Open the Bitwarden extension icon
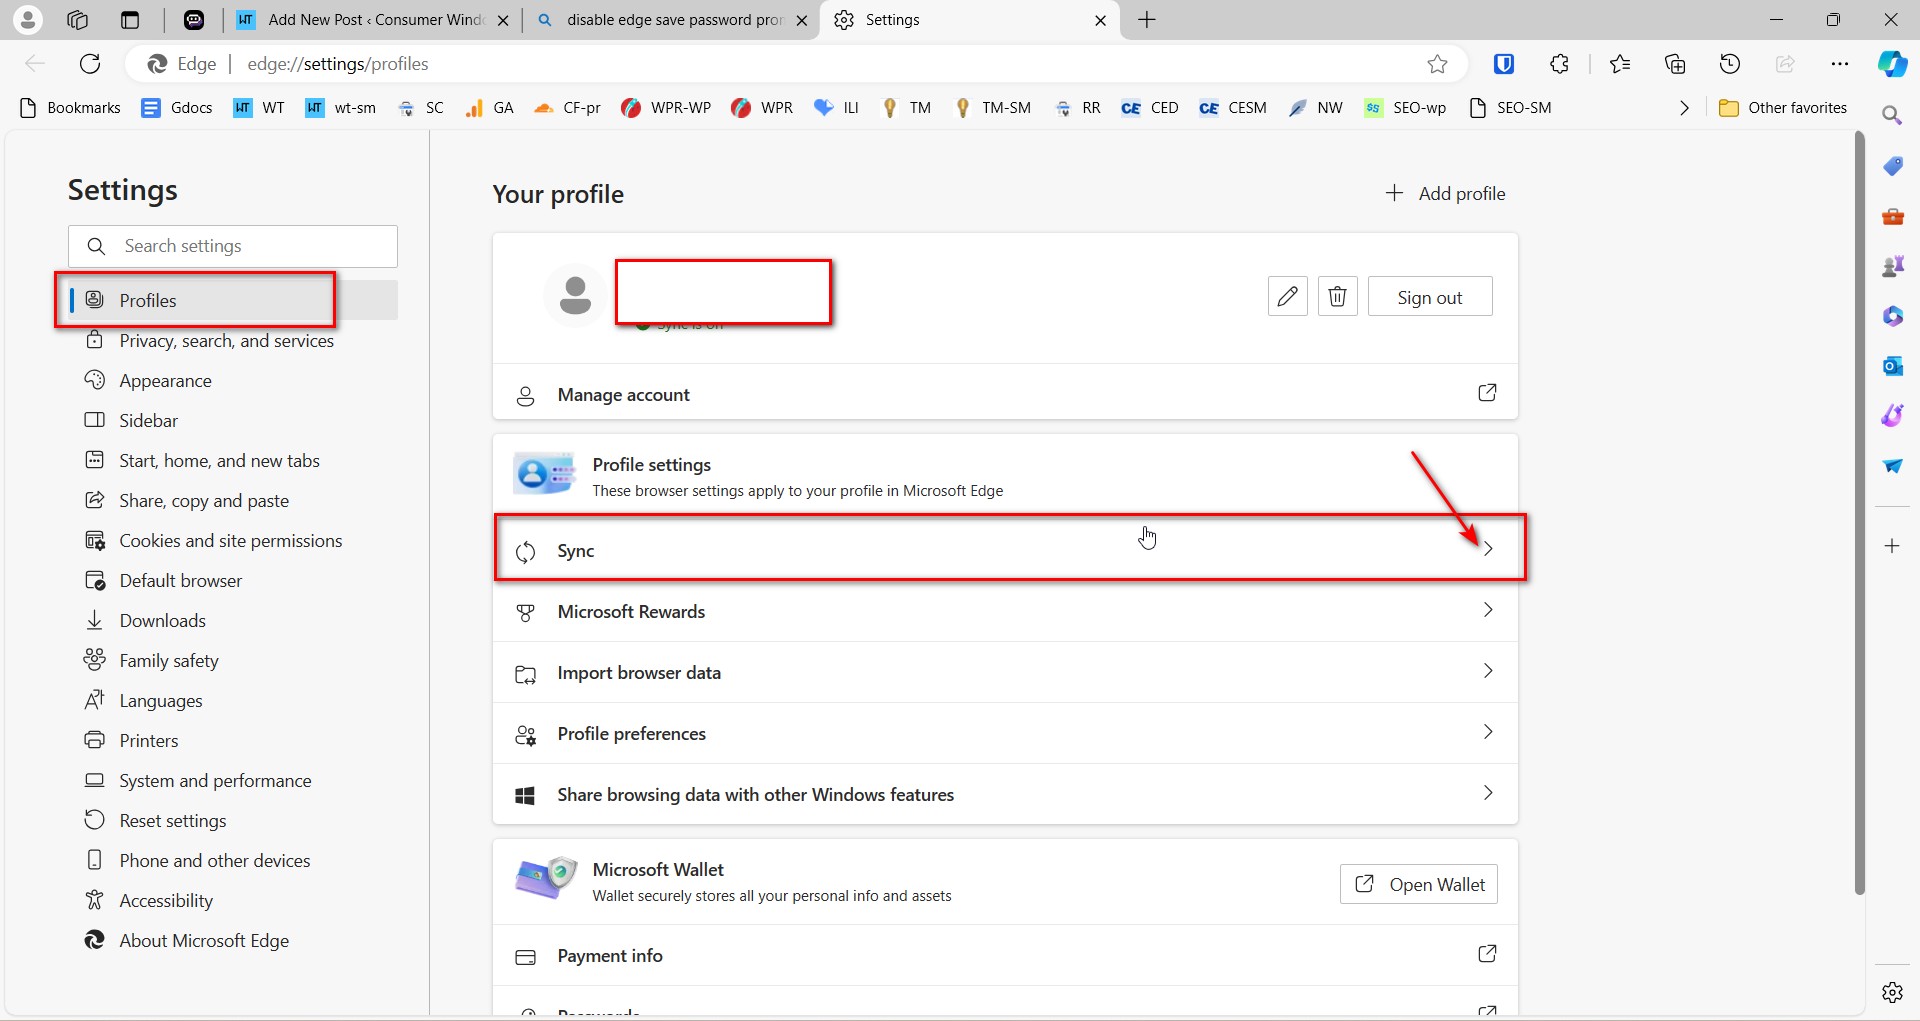This screenshot has height=1021, width=1920. [1503, 64]
